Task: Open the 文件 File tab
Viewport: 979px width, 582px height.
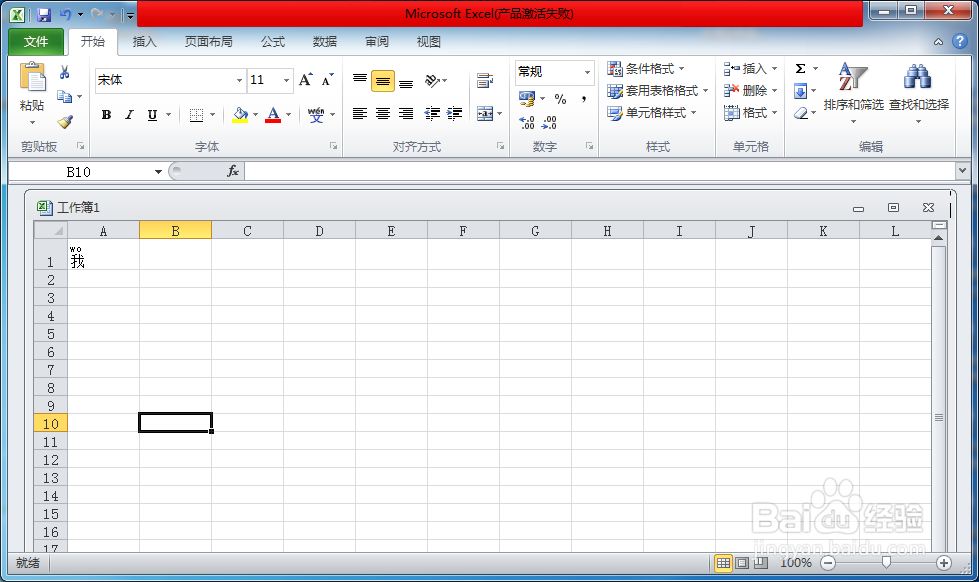Action: pyautogui.click(x=36, y=42)
